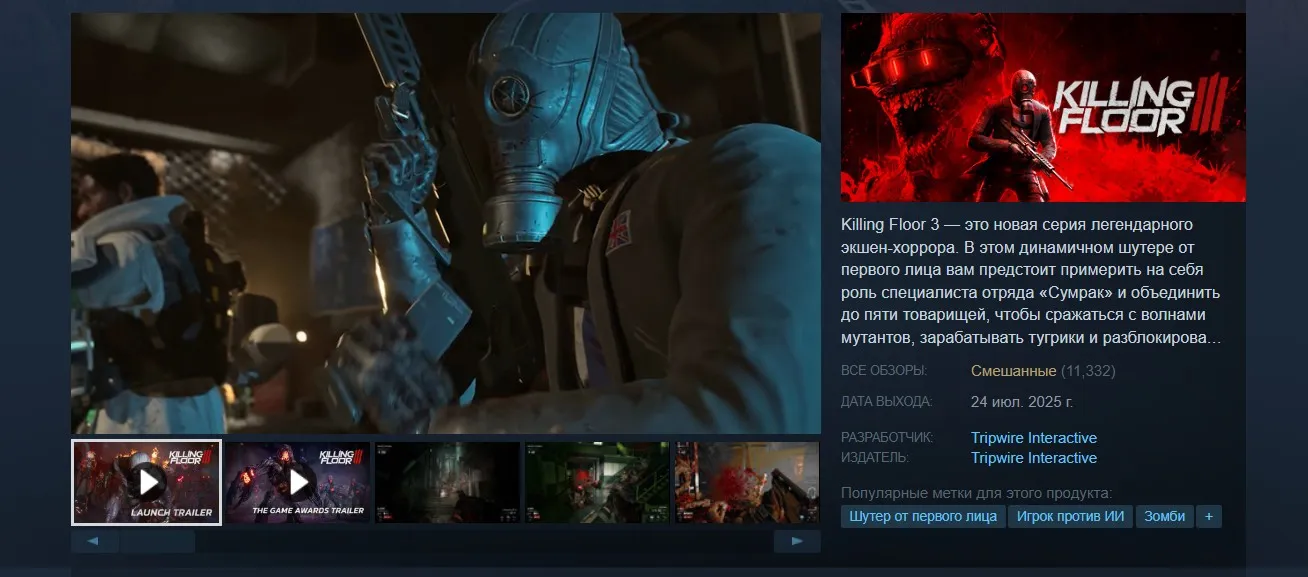Select the 'Шутер от первого лица' tag
Image resolution: width=1308 pixels, height=577 pixels.
922,517
